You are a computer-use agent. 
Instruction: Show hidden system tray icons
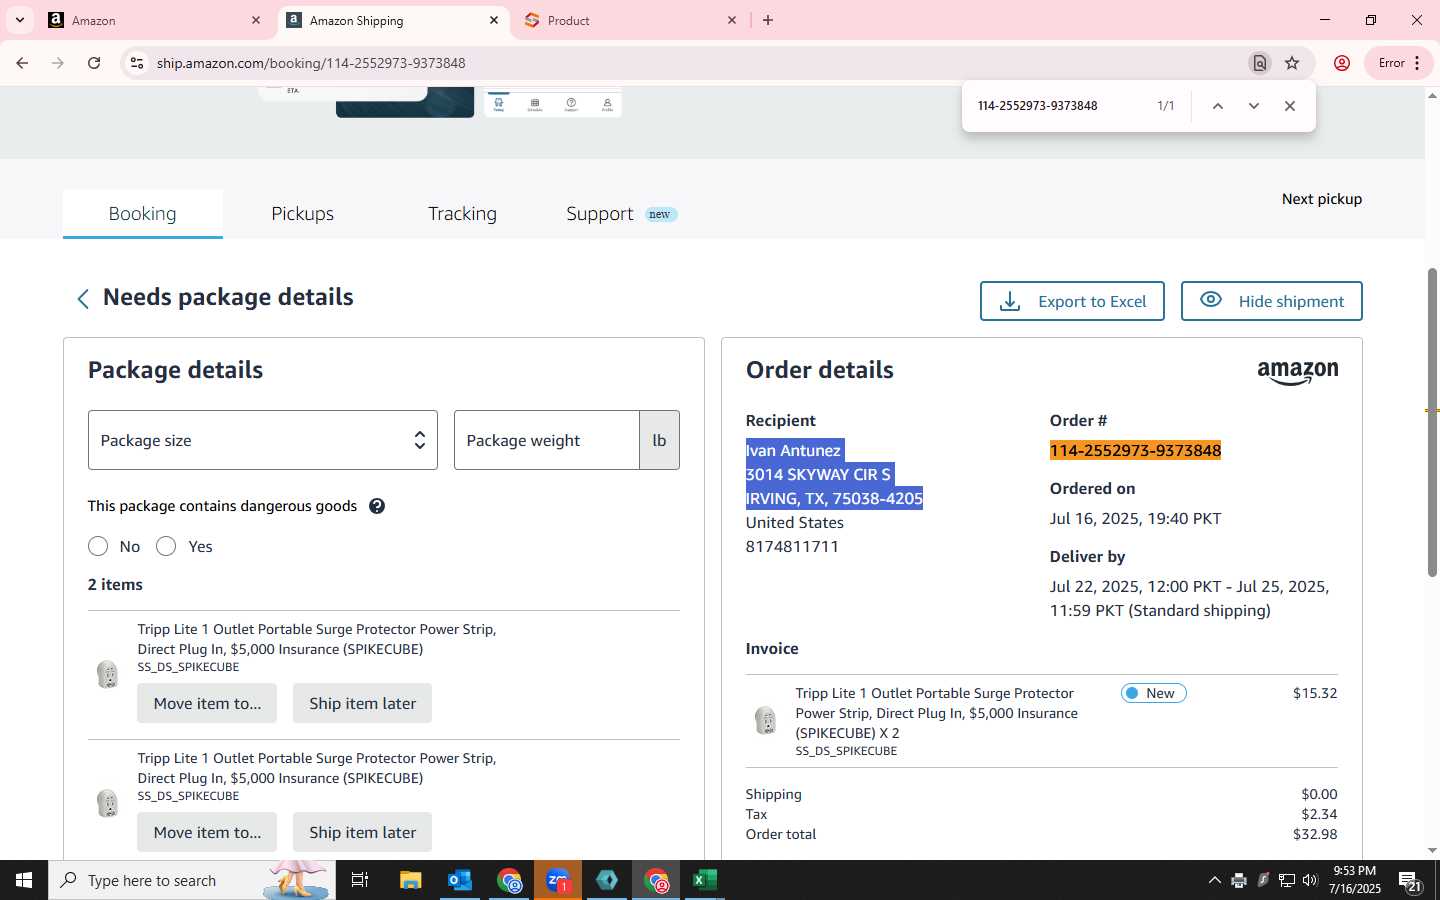[1214, 880]
